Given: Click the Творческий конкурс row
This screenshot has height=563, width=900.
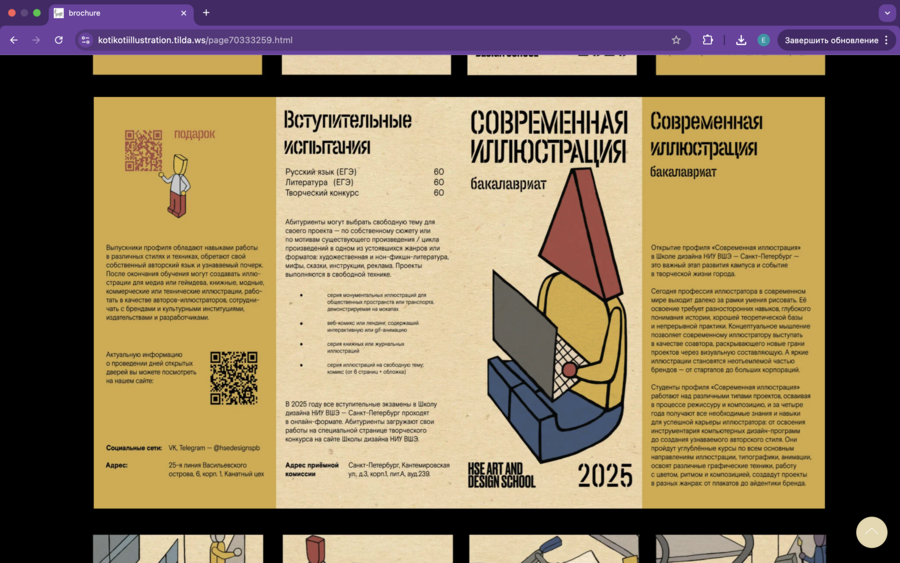Looking at the screenshot, I should pyautogui.click(x=364, y=193).
